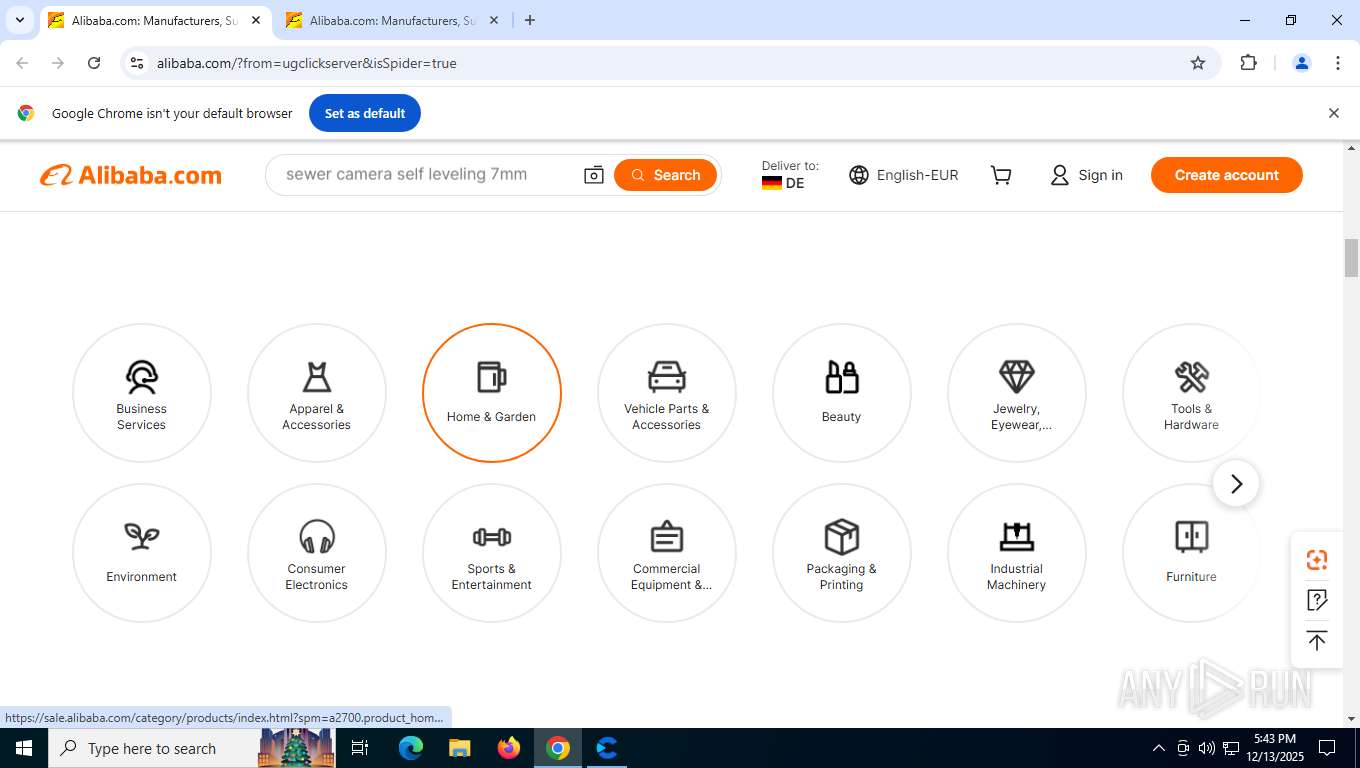Open the Extensions menu
This screenshot has height=768, width=1360.
click(1248, 63)
